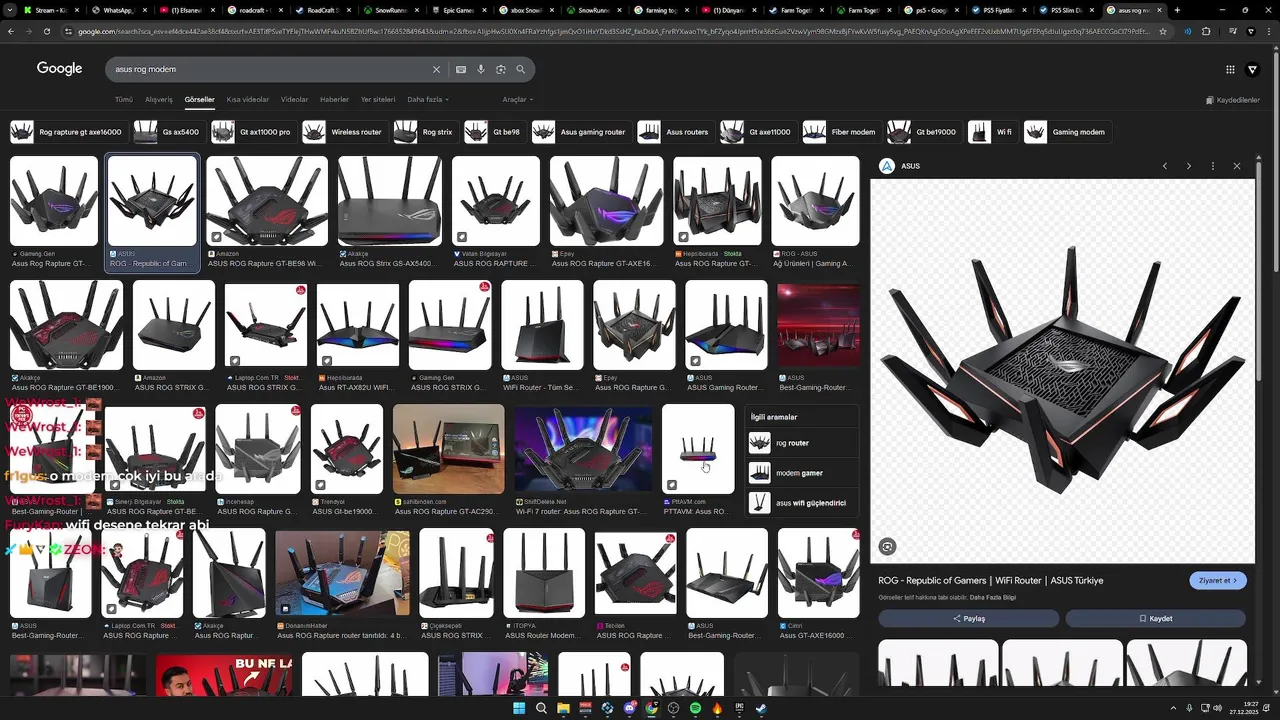Select related search 'rog router'
1280x720 pixels.
(802, 443)
